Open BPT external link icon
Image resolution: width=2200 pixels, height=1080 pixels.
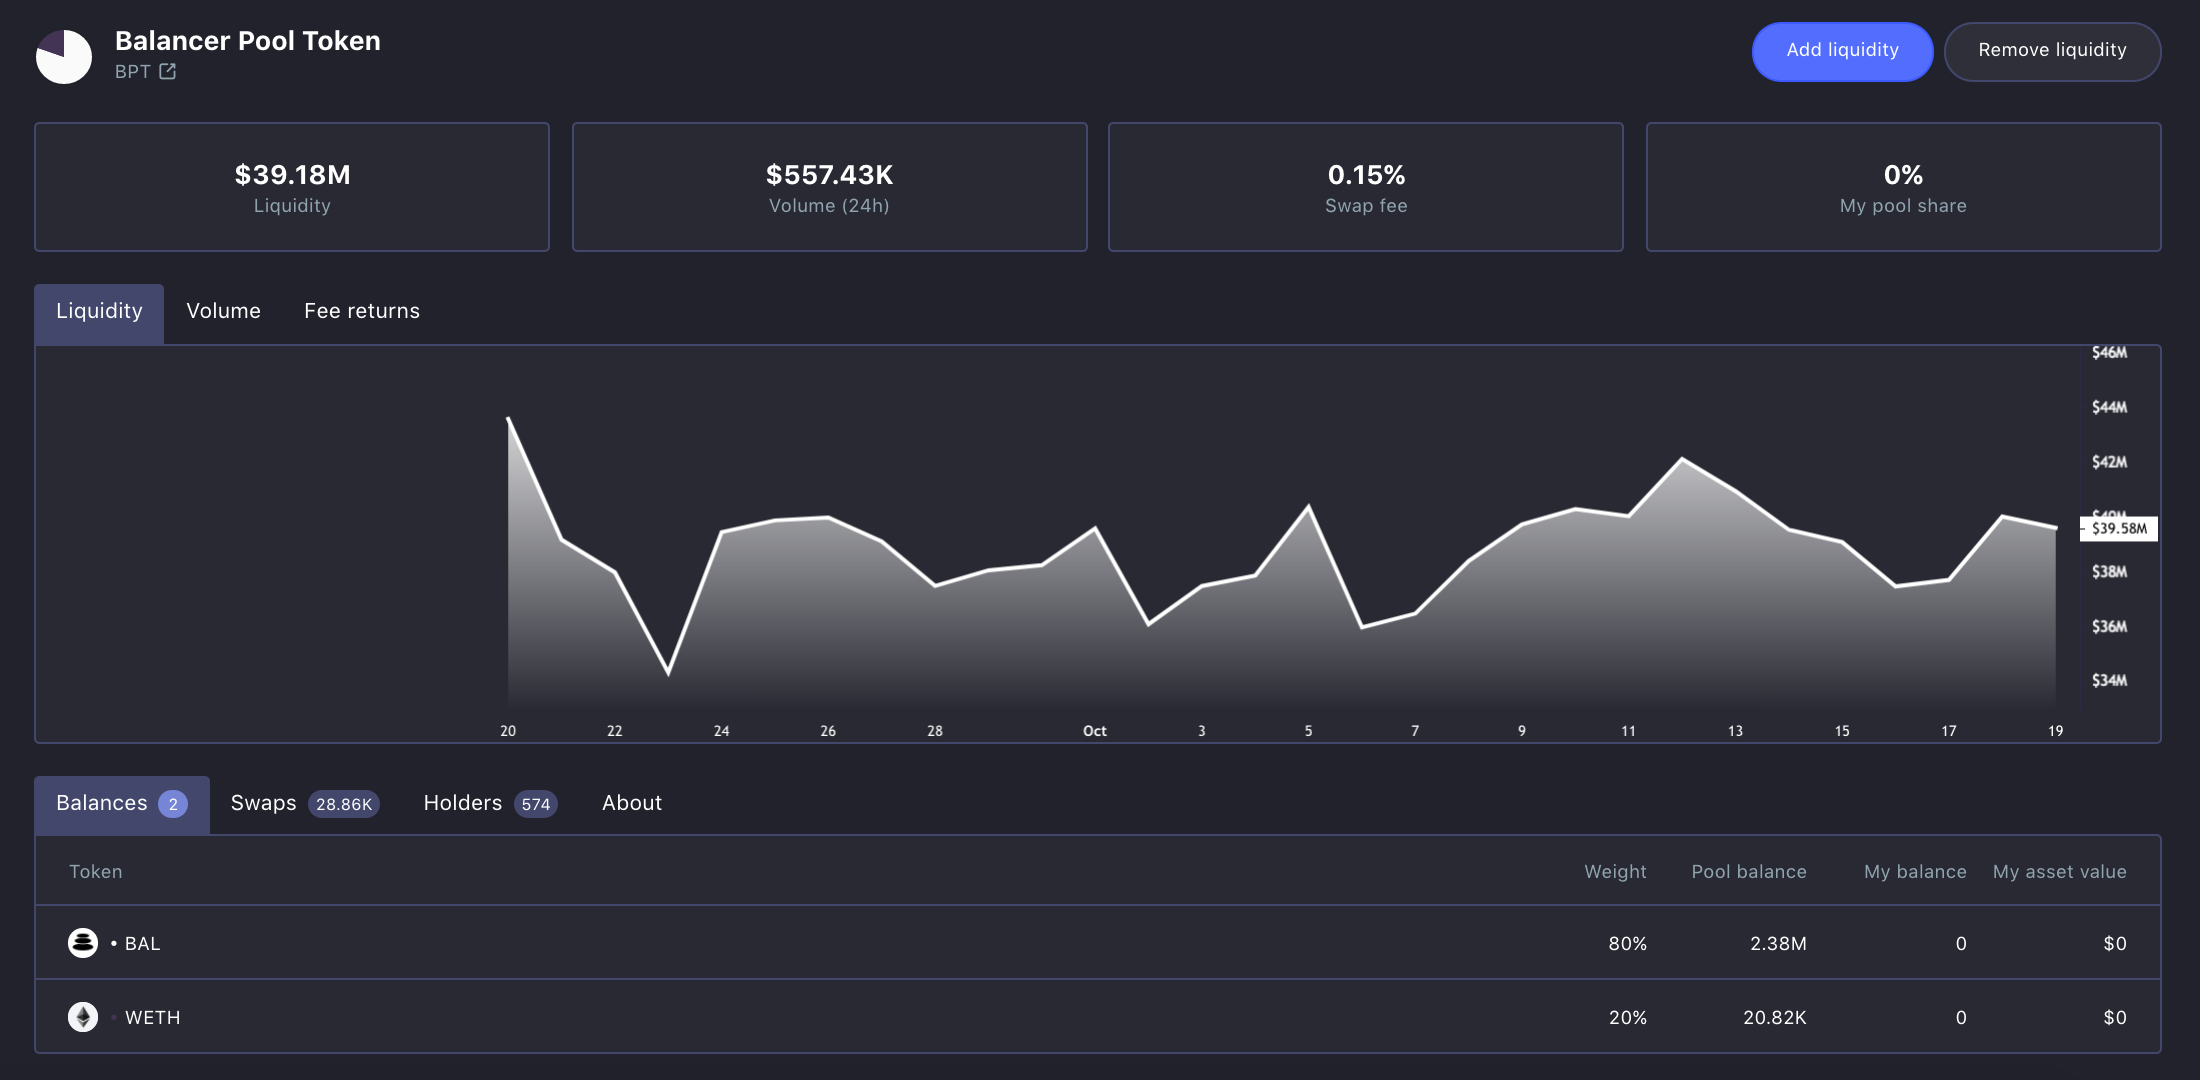[168, 71]
